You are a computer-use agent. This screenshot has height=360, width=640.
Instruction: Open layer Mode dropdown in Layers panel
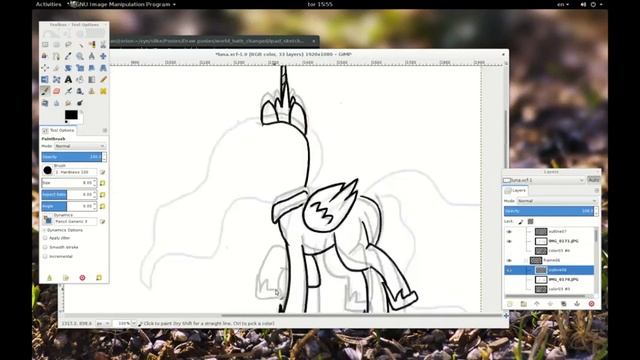[x=557, y=201]
